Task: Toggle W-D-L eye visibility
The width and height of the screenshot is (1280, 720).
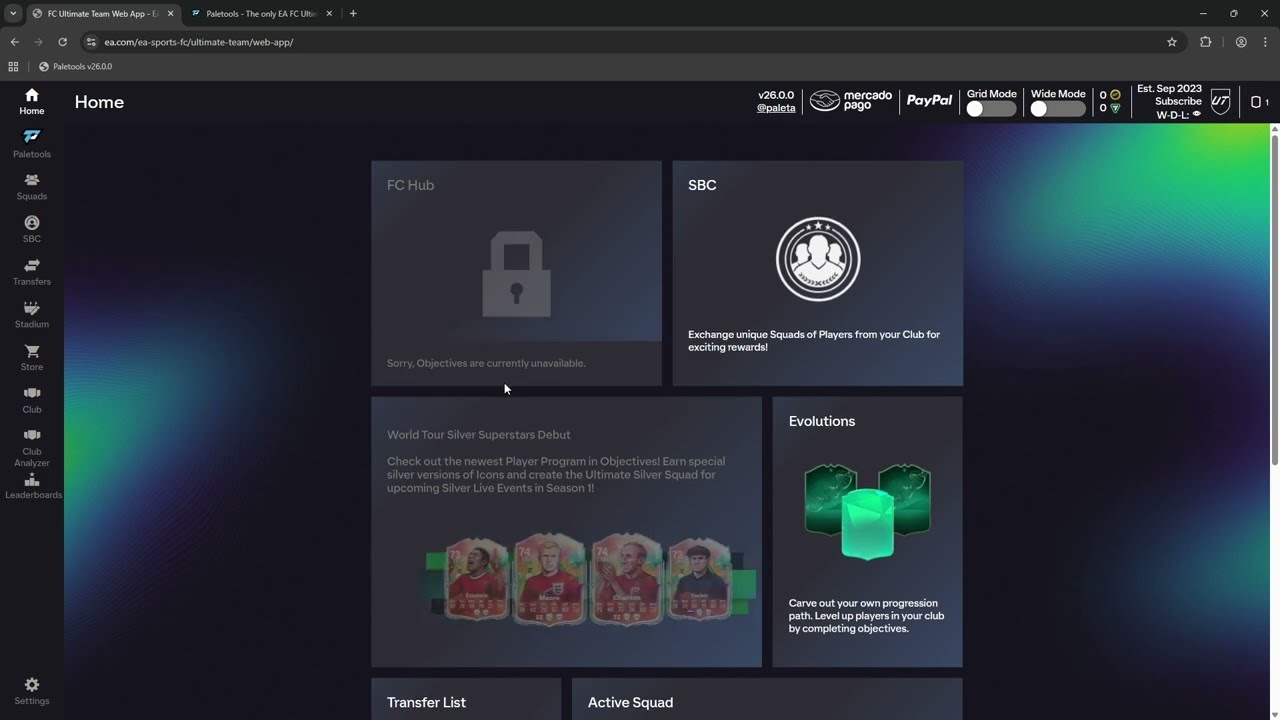Action: coord(1196,114)
